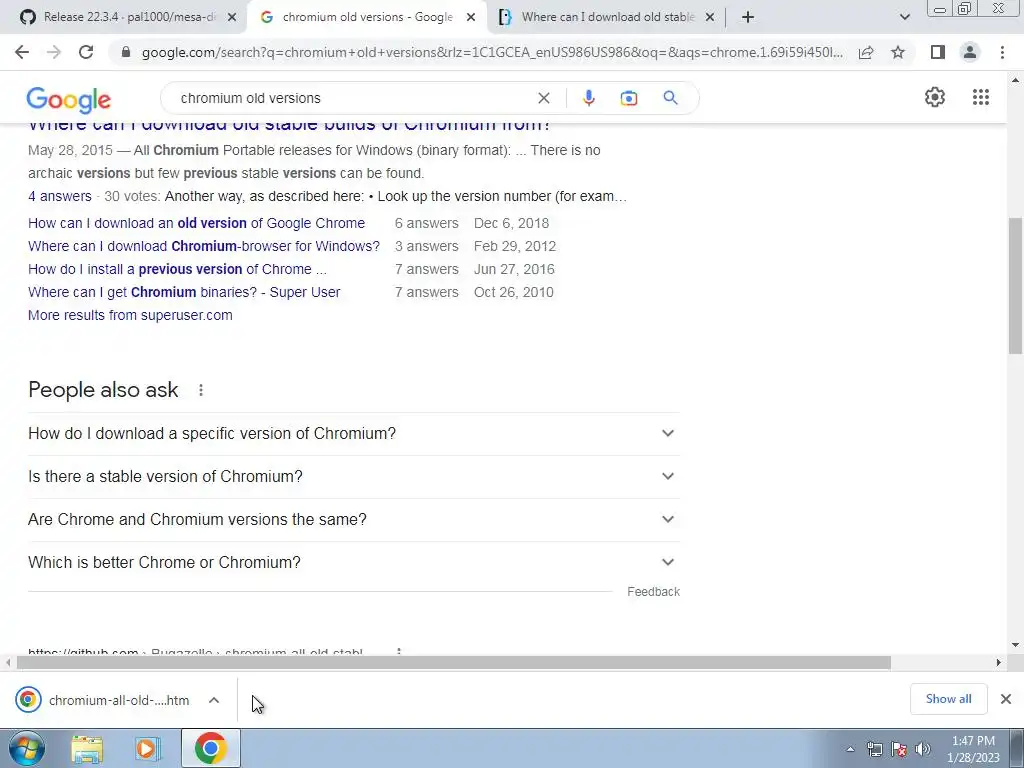The width and height of the screenshot is (1024, 768).
Task: Open the 6 answers Dec 6, 2018 row
Action: pos(291,223)
